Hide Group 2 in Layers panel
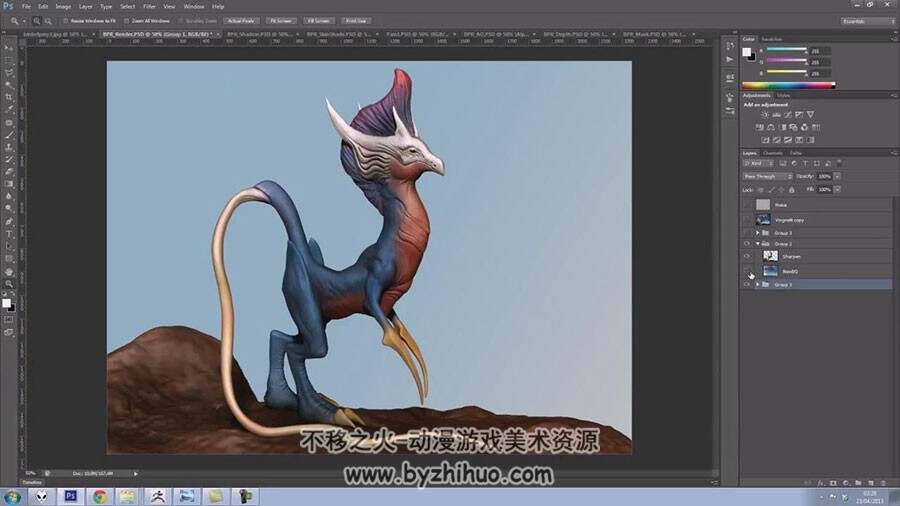The width and height of the screenshot is (900, 506). 747,244
